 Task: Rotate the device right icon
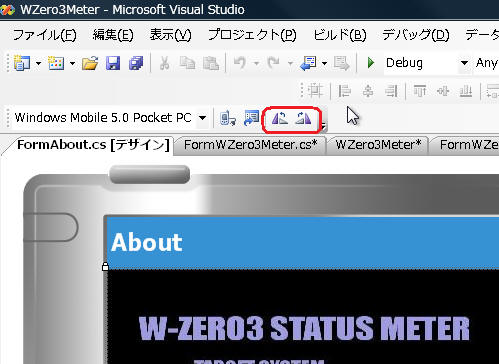coord(303,118)
